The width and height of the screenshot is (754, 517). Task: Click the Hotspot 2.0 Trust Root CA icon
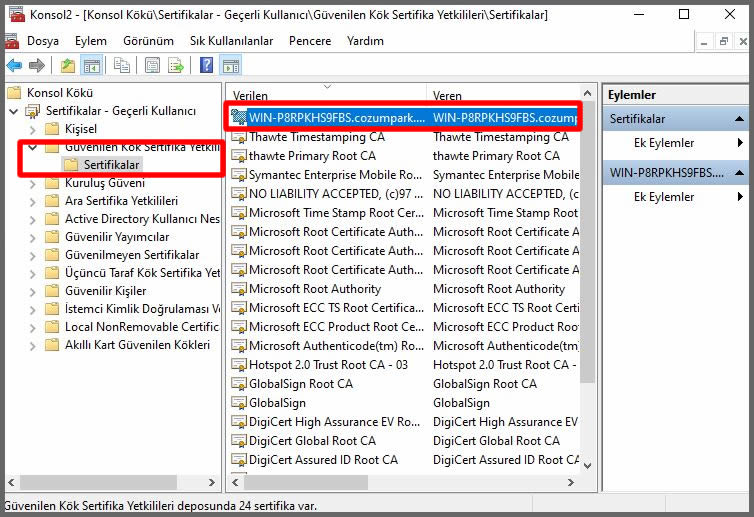click(239, 365)
